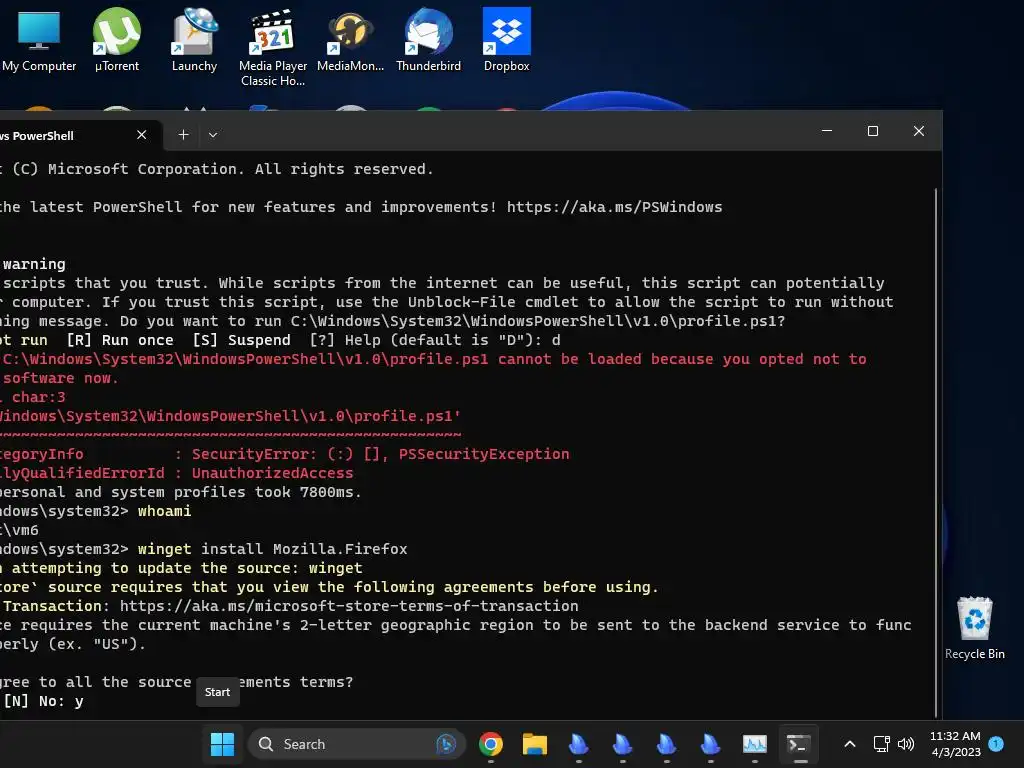
Task: Click the Windows Start button
Action: tap(222, 744)
